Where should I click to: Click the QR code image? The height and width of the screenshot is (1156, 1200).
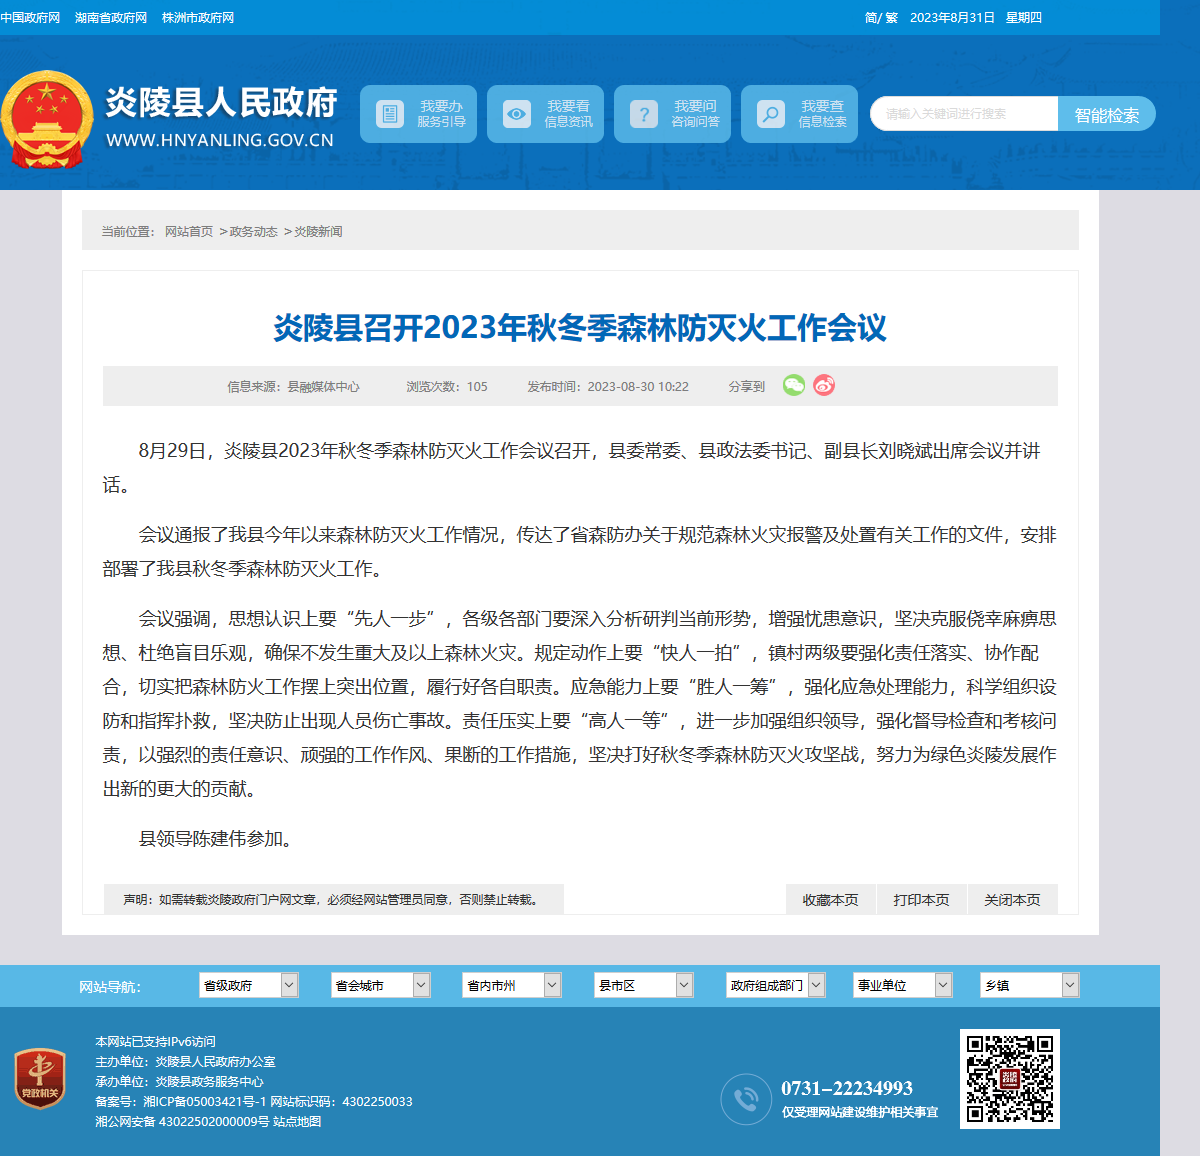coord(1010,1079)
